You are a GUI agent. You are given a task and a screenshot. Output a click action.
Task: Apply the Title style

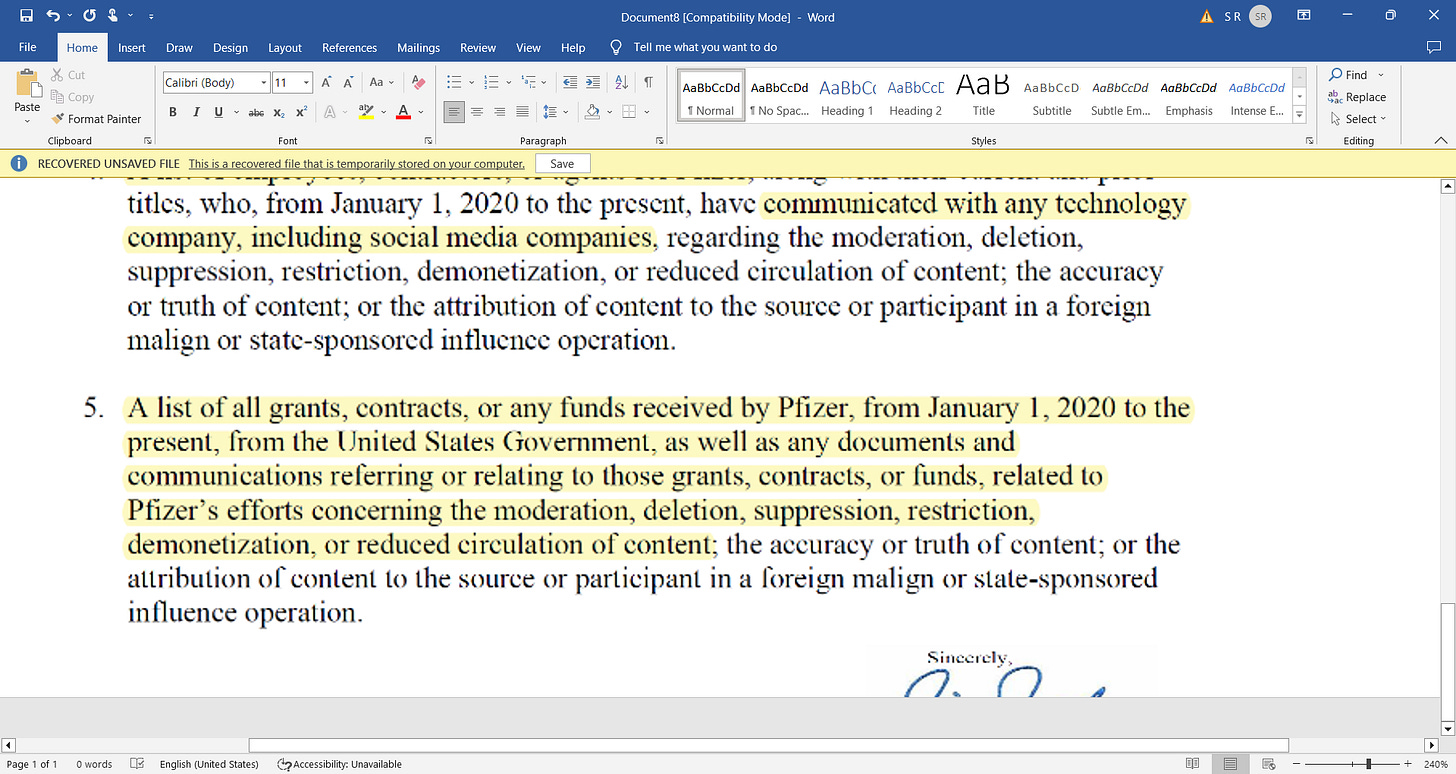click(x=983, y=97)
